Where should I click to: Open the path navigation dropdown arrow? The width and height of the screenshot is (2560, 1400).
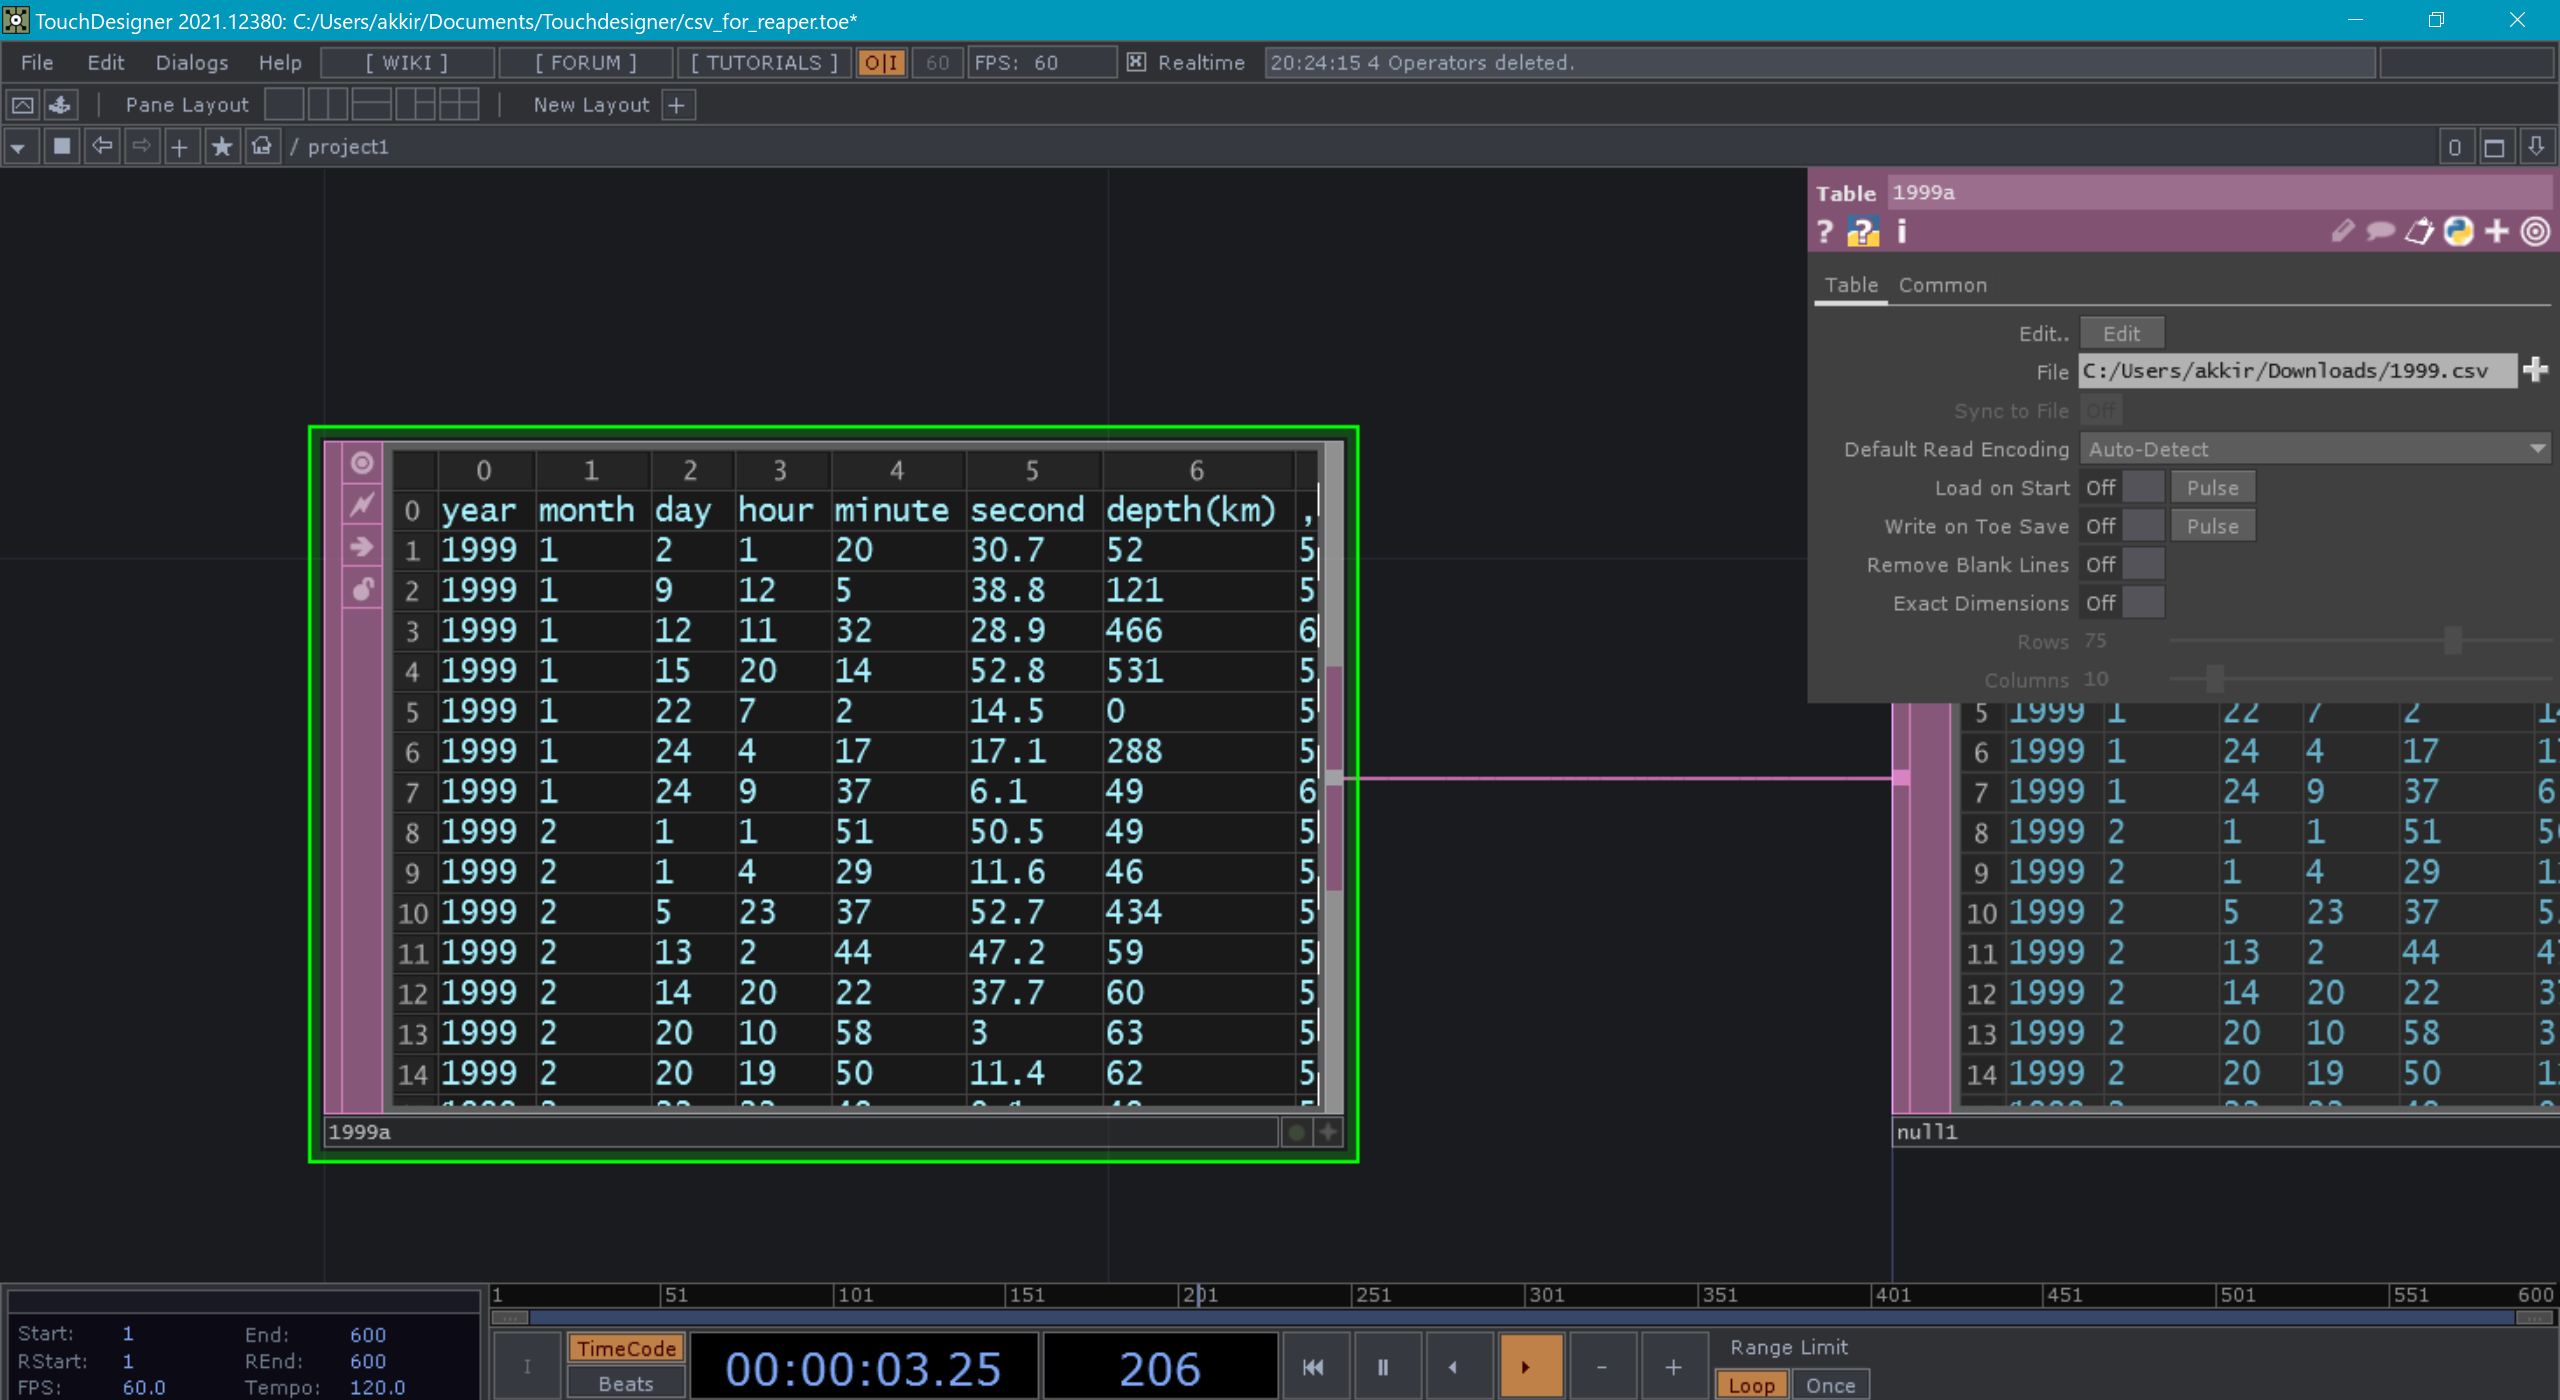pyautogui.click(x=20, y=146)
